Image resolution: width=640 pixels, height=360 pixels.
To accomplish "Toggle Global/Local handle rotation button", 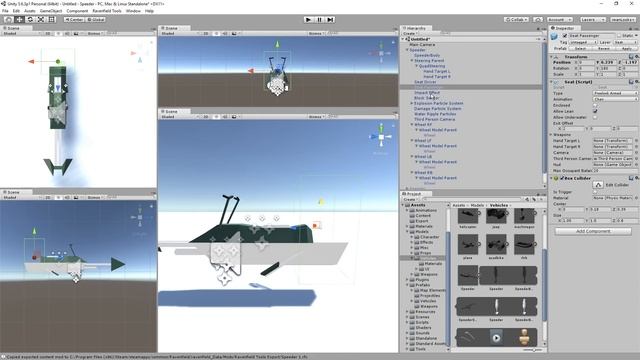I will point(96,20).
